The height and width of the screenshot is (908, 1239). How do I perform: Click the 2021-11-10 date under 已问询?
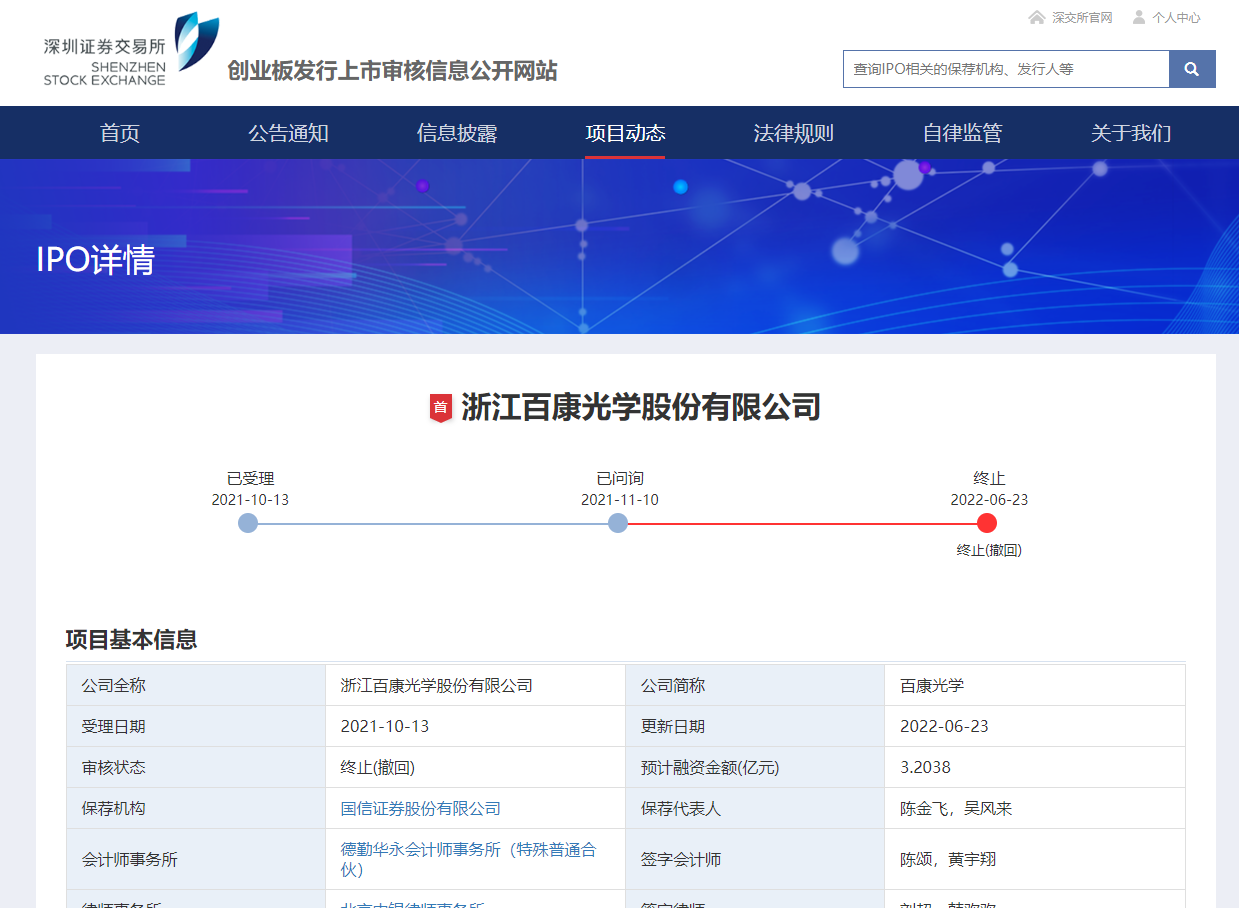[x=620, y=500]
